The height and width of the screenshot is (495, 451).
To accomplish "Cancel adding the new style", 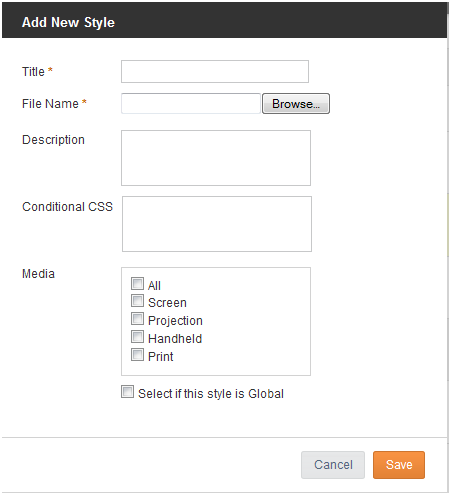I will pos(333,465).
